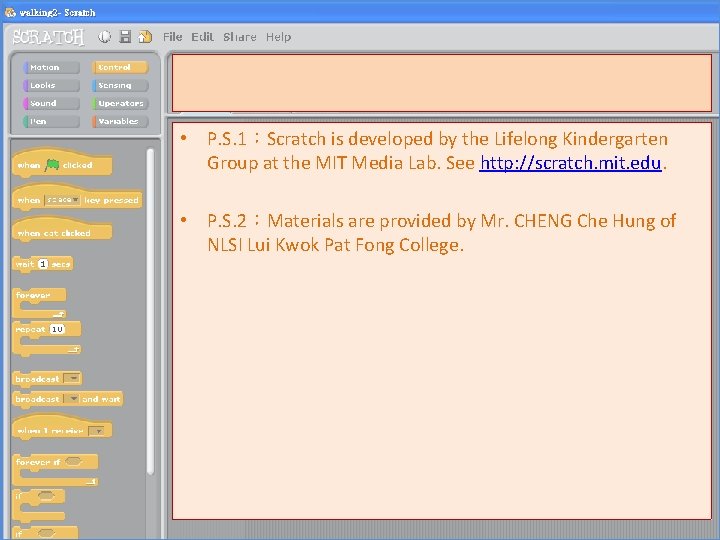Image resolution: width=720 pixels, height=540 pixels.
Task: Click the repeat count value field
Action: tap(57, 329)
